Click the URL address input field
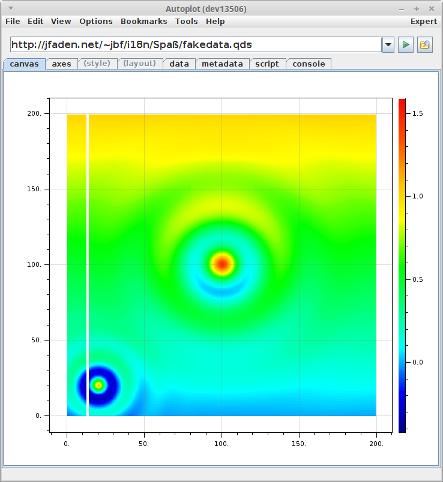 pyautogui.click(x=196, y=45)
